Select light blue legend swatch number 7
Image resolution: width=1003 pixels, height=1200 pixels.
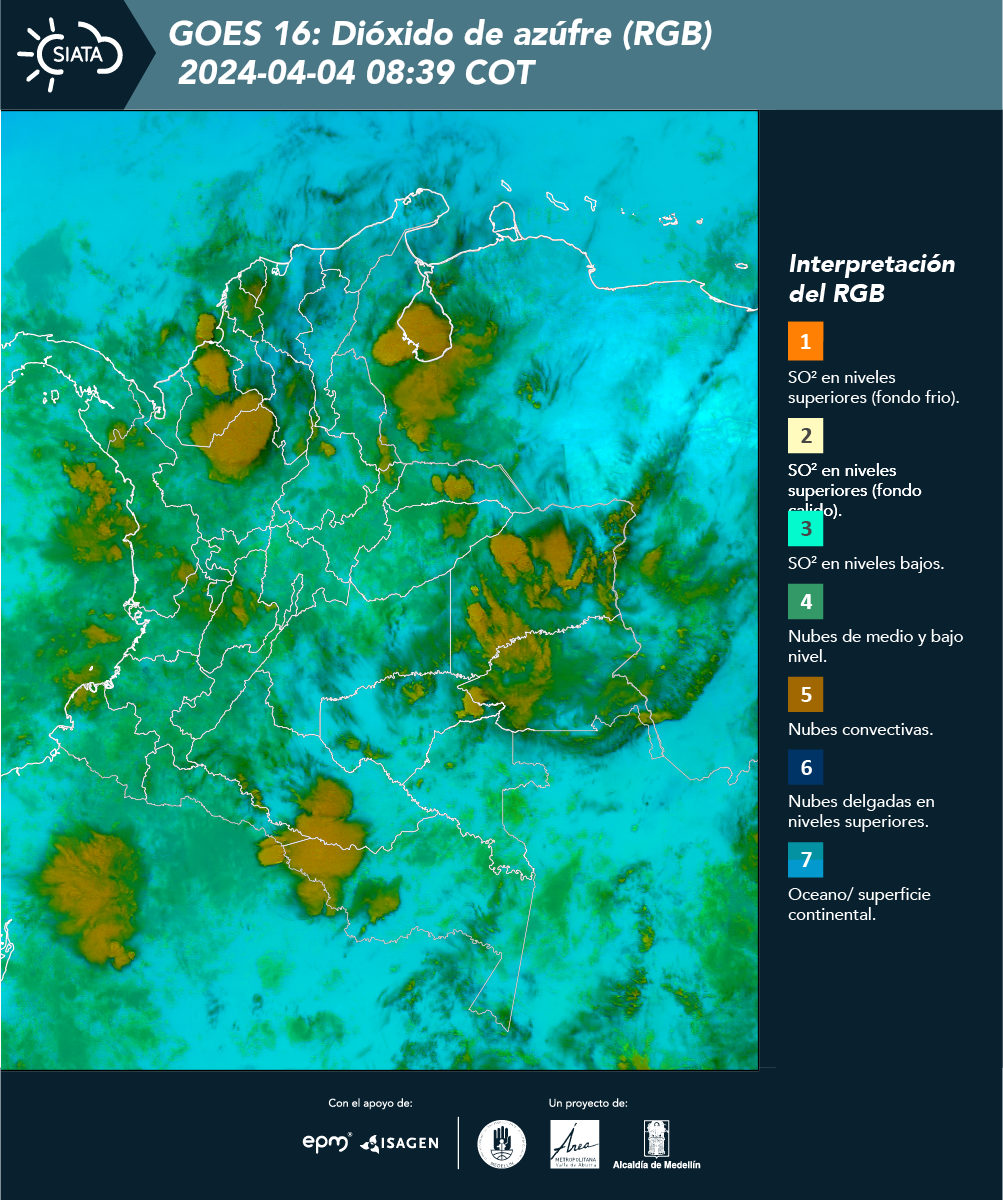click(x=805, y=860)
